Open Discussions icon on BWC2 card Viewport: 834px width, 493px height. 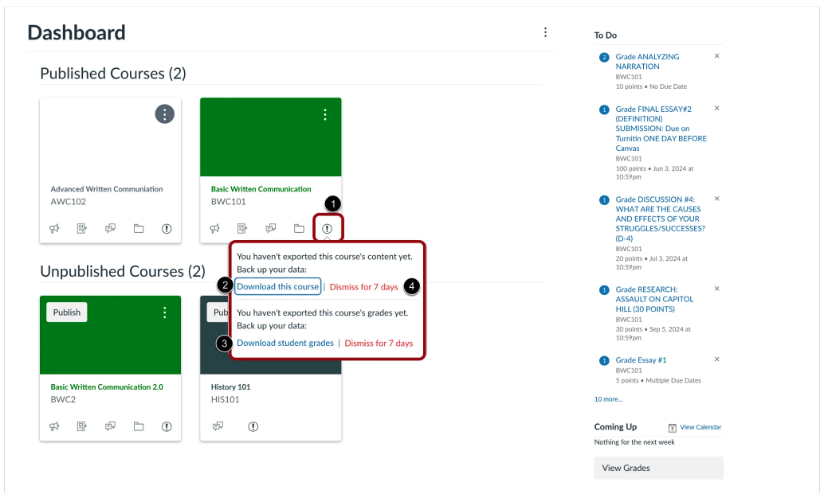pyautogui.click(x=110, y=427)
